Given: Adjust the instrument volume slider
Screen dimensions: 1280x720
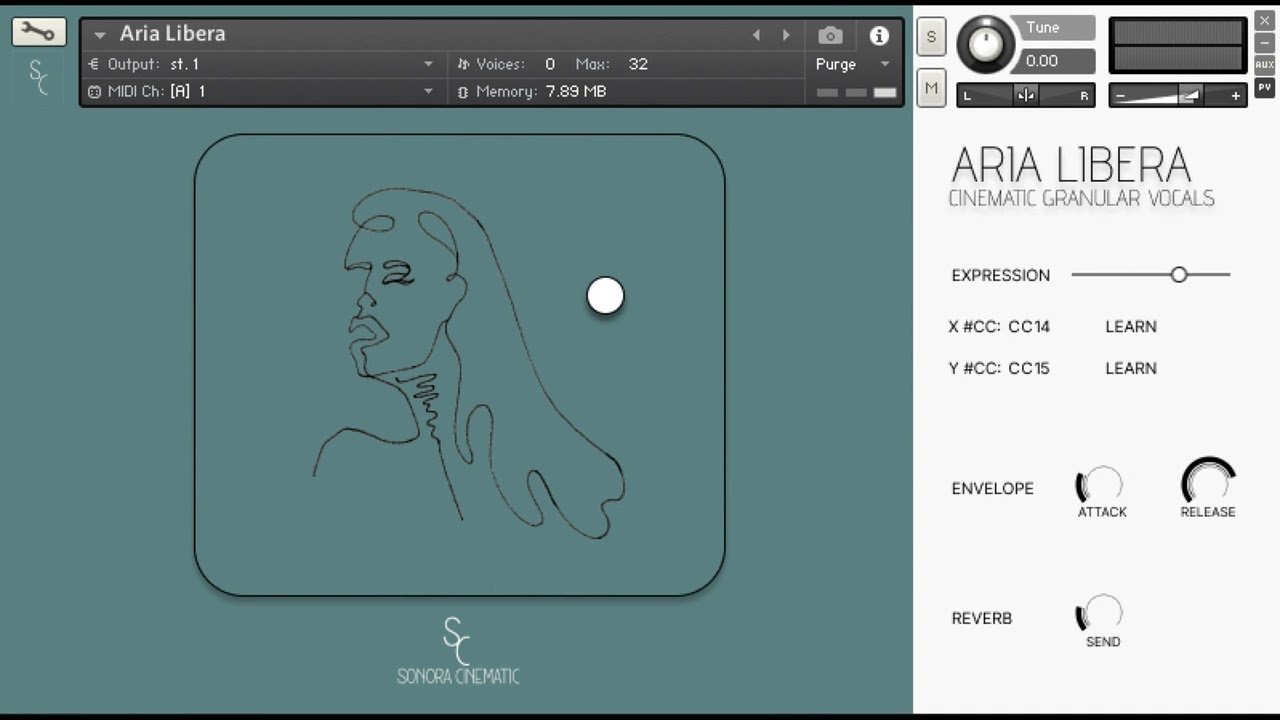Looking at the screenshot, I should [1178, 95].
